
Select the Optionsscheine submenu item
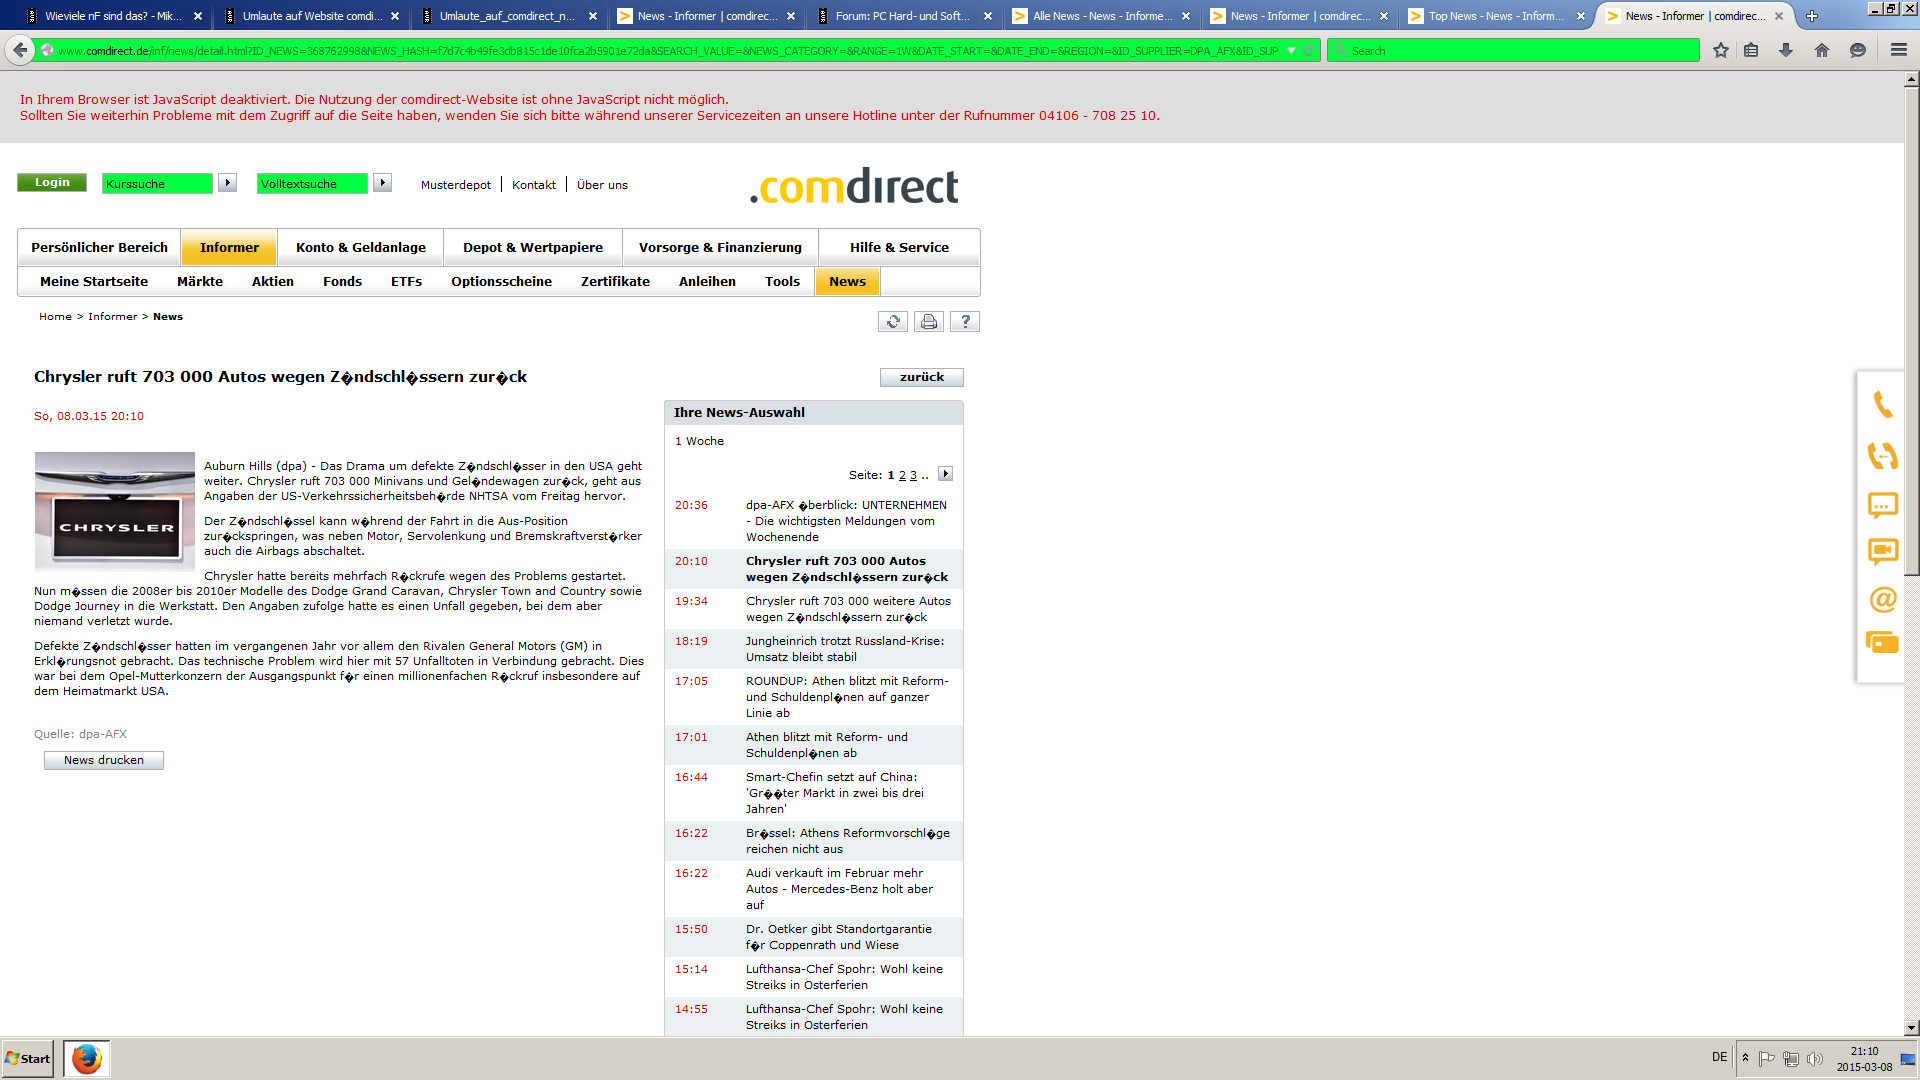pos(501,281)
